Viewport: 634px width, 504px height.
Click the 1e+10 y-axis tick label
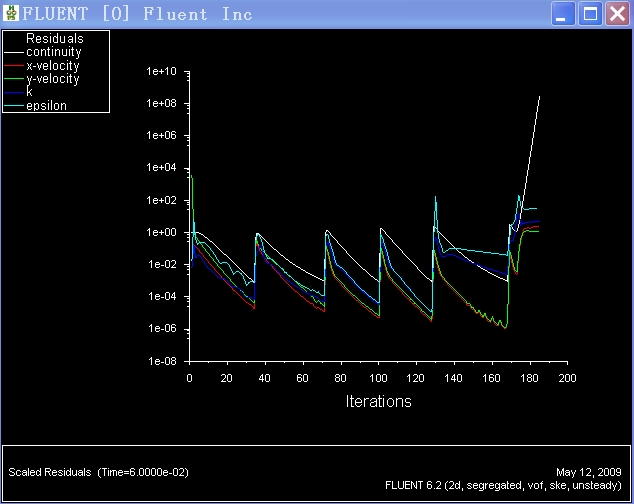tap(161, 72)
